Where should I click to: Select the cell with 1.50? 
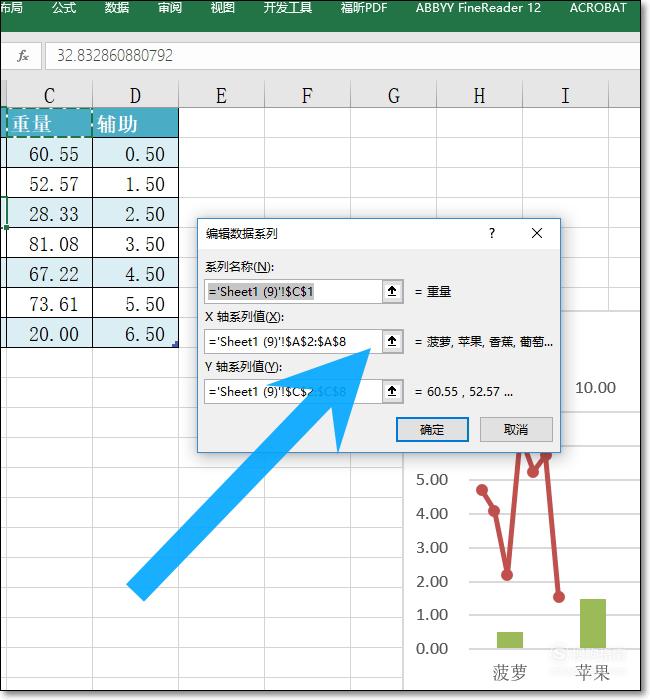click(135, 183)
